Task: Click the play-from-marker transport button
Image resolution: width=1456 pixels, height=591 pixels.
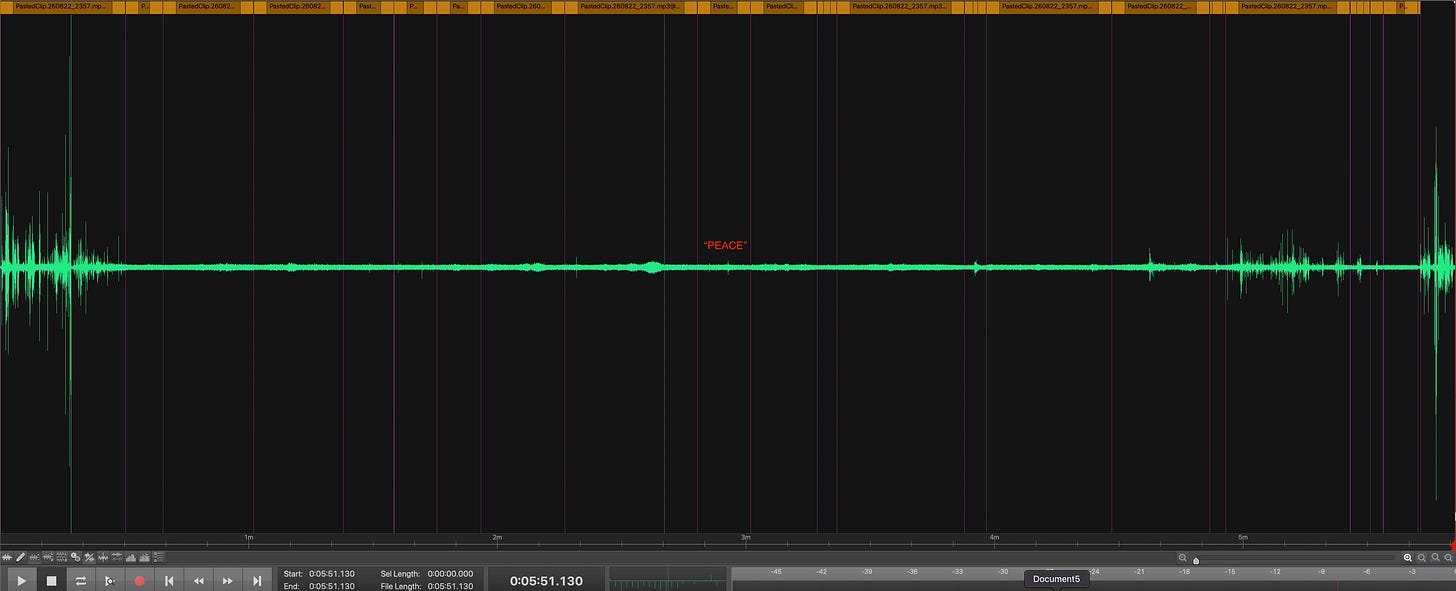Action: 110,580
